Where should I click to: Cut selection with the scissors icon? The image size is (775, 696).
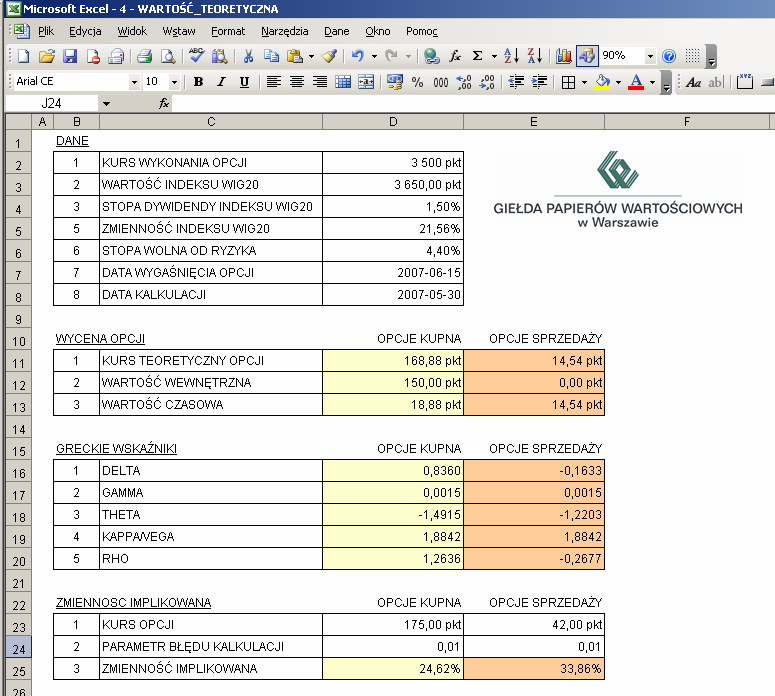click(248, 56)
